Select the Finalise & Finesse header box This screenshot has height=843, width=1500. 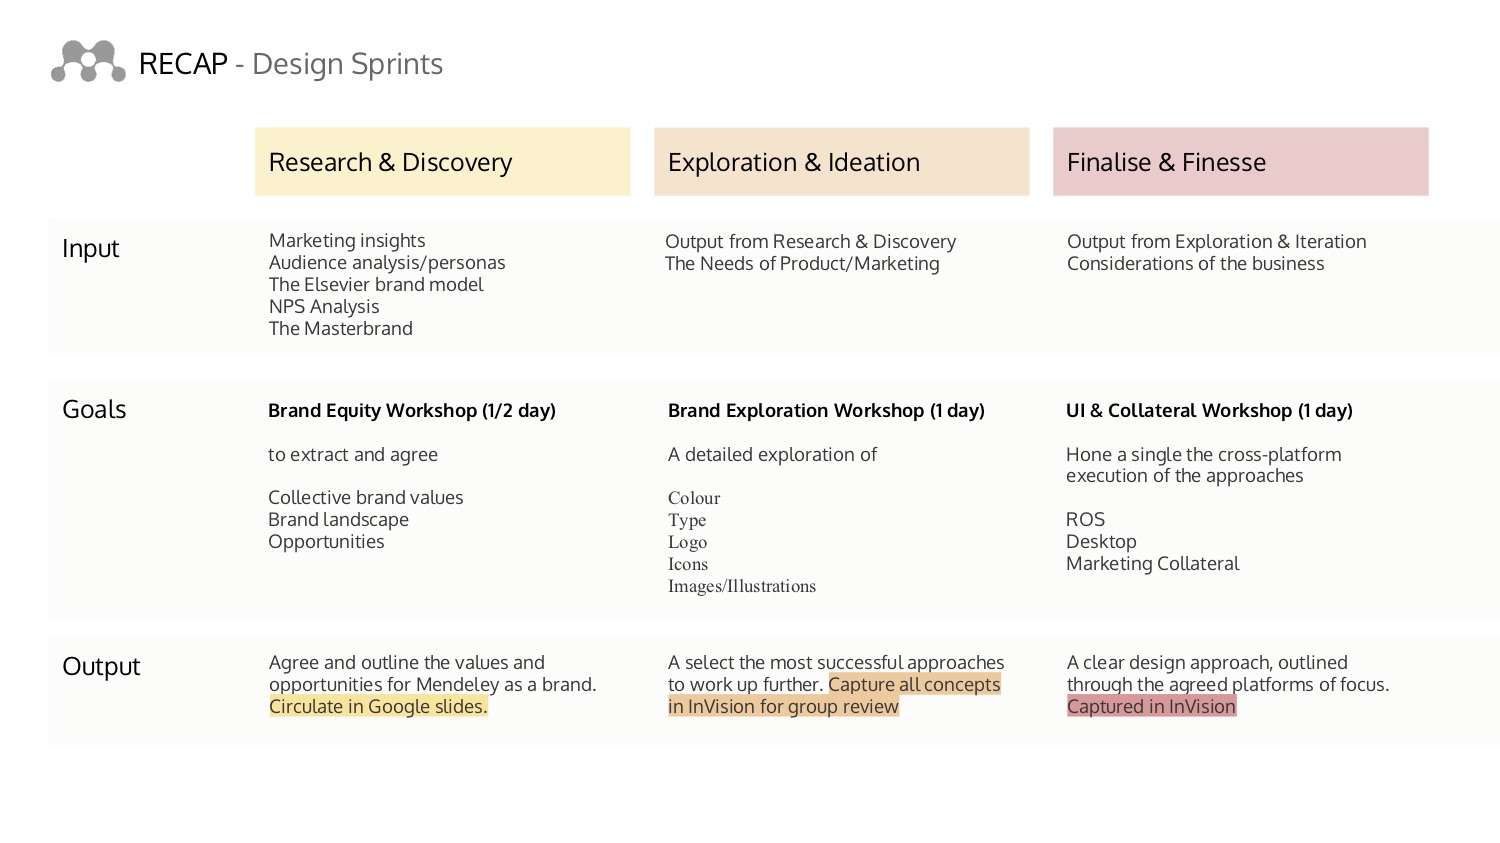pyautogui.click(x=1241, y=161)
